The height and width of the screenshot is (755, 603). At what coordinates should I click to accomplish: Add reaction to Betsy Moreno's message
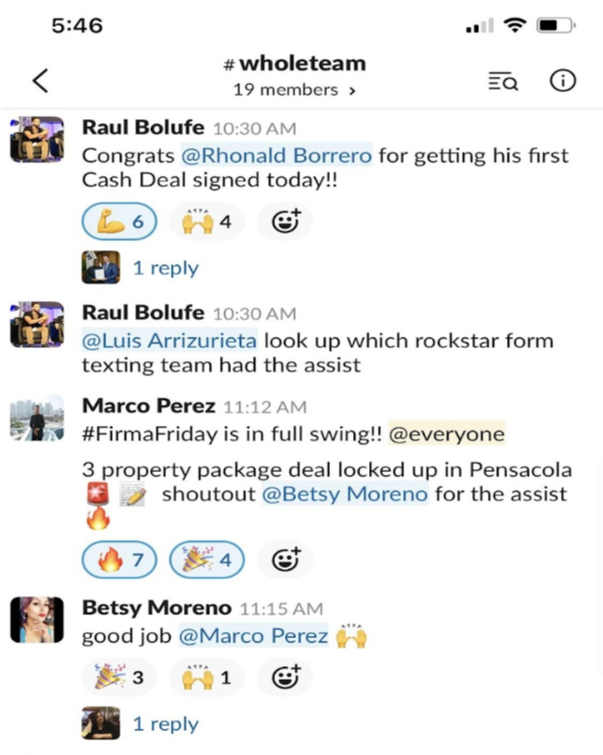(x=285, y=678)
